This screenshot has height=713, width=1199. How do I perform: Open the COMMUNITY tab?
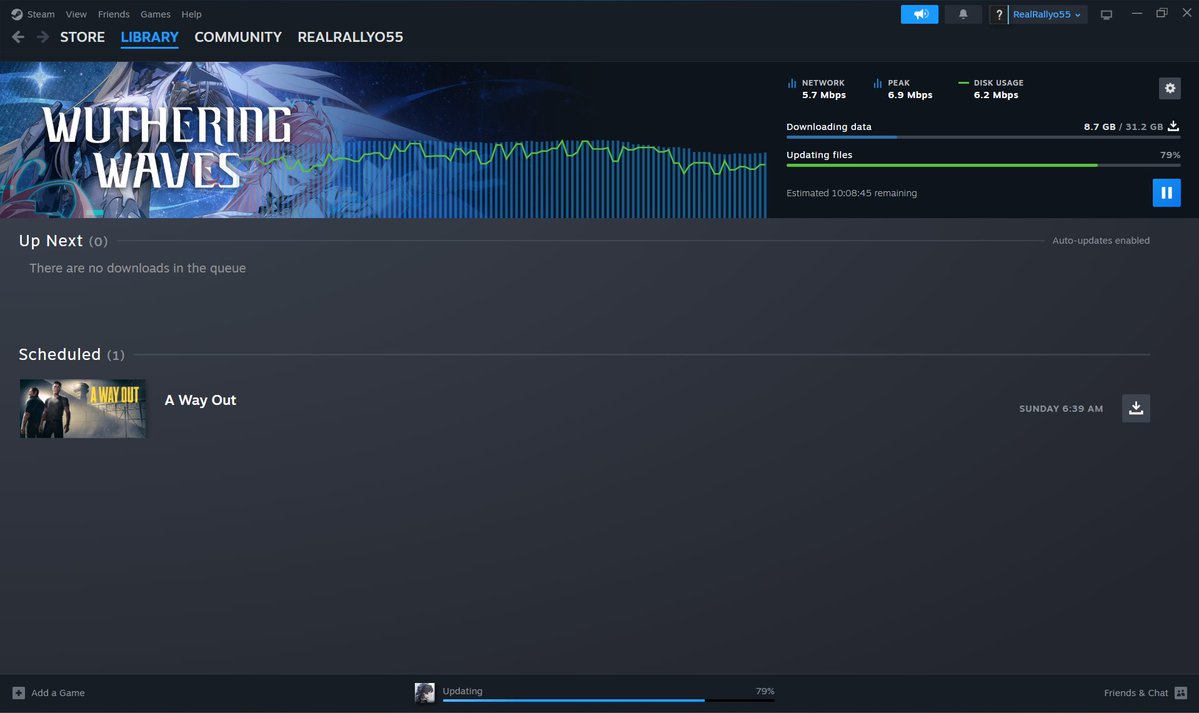pyautogui.click(x=238, y=37)
